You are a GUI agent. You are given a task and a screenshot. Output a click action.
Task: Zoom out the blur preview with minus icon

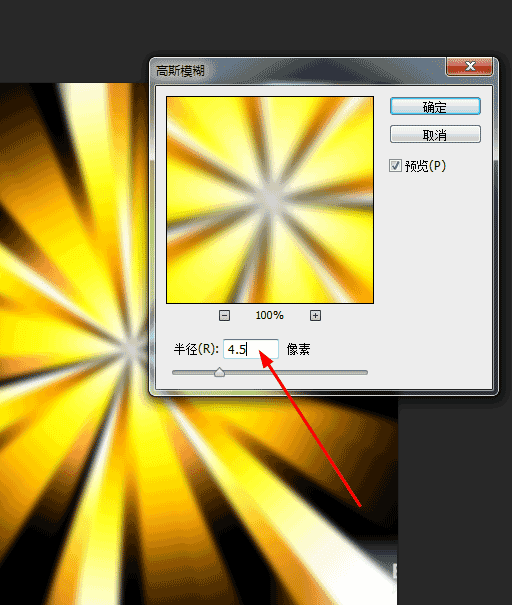point(224,316)
